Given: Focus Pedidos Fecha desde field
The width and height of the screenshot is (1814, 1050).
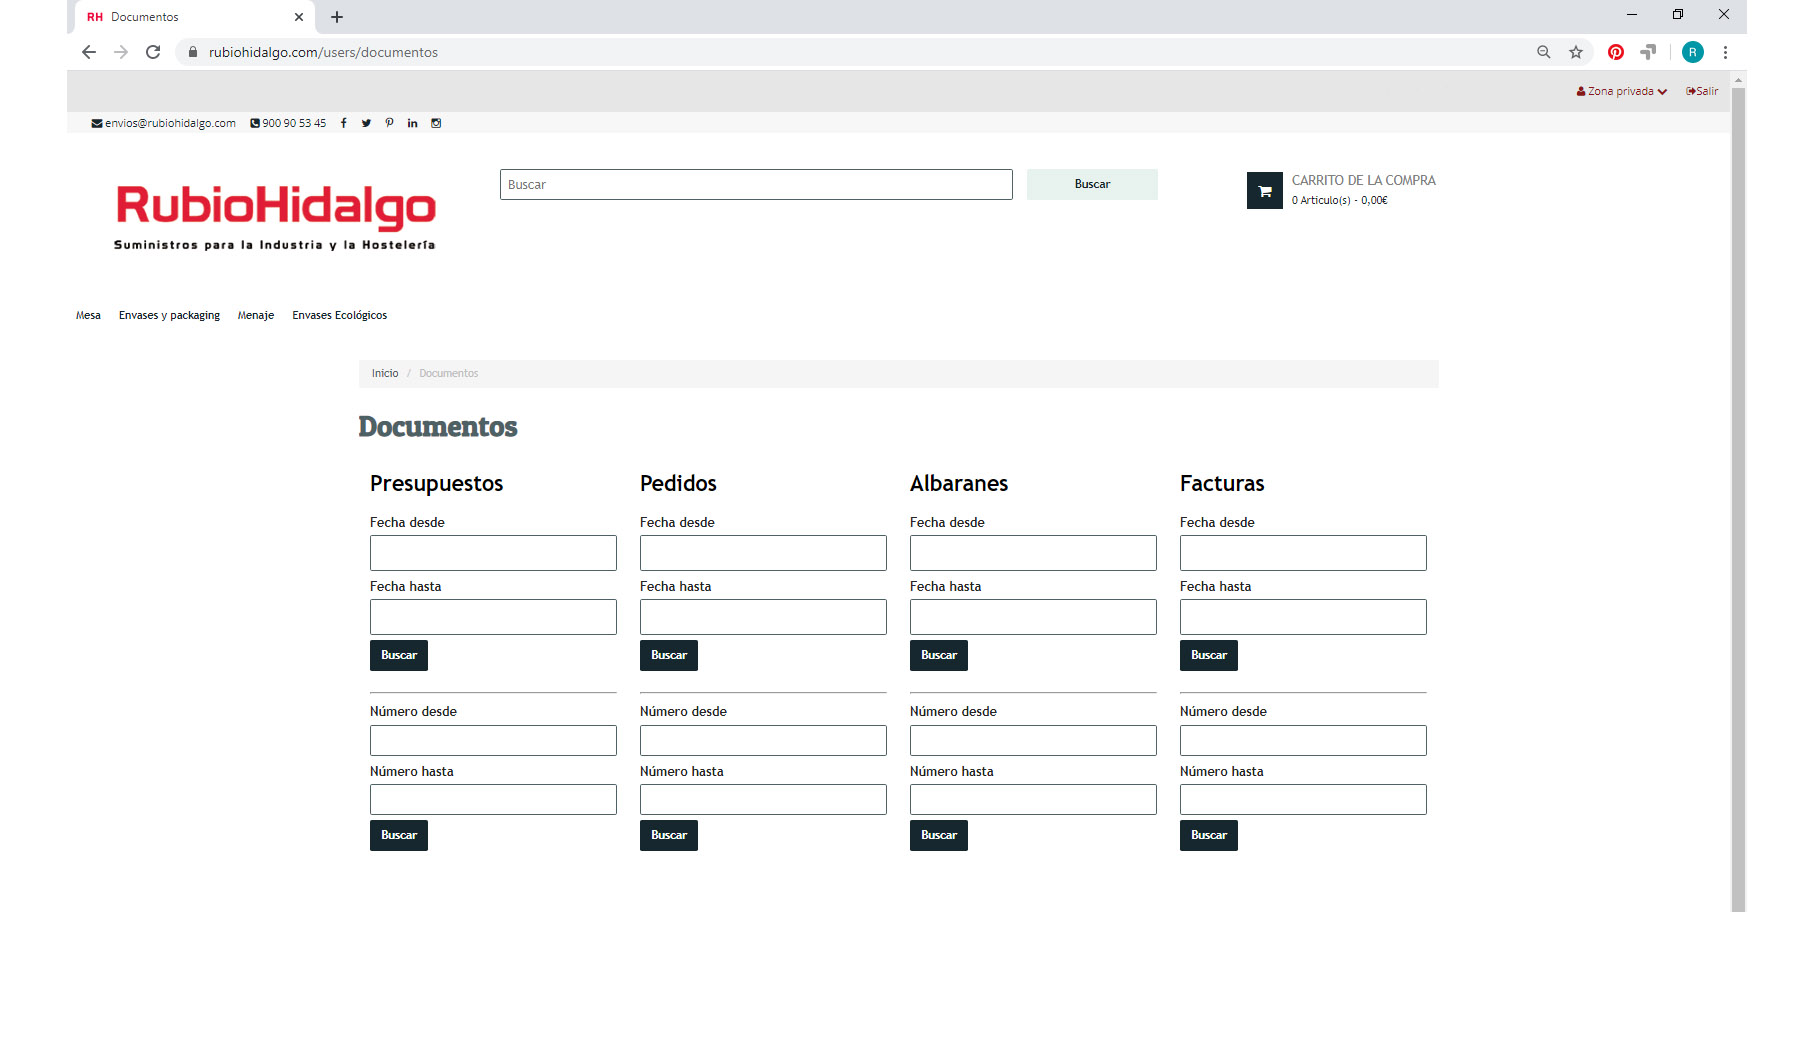Looking at the screenshot, I should (763, 553).
